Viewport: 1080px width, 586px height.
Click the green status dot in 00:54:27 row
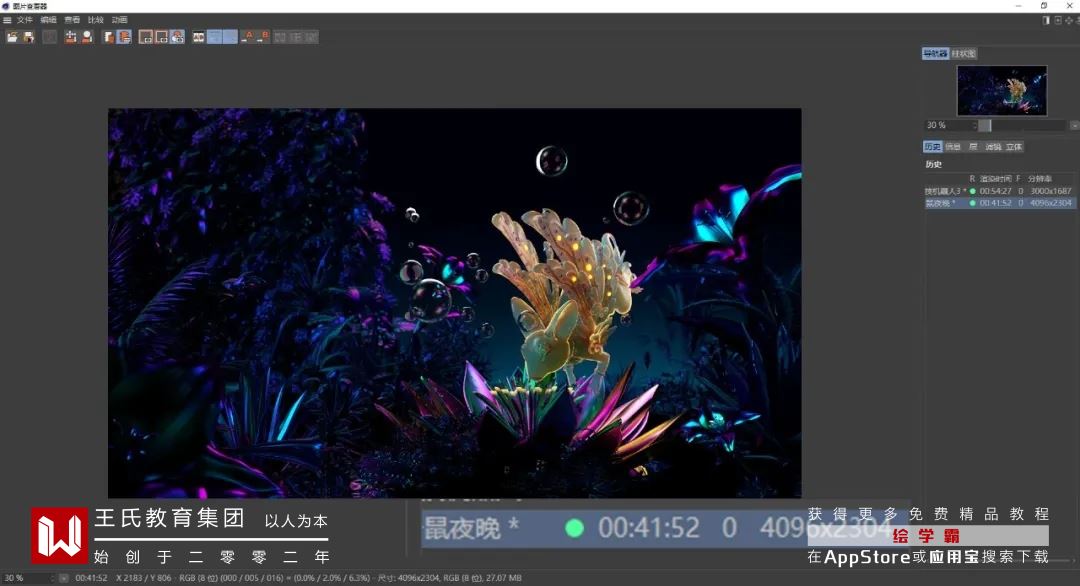click(973, 191)
